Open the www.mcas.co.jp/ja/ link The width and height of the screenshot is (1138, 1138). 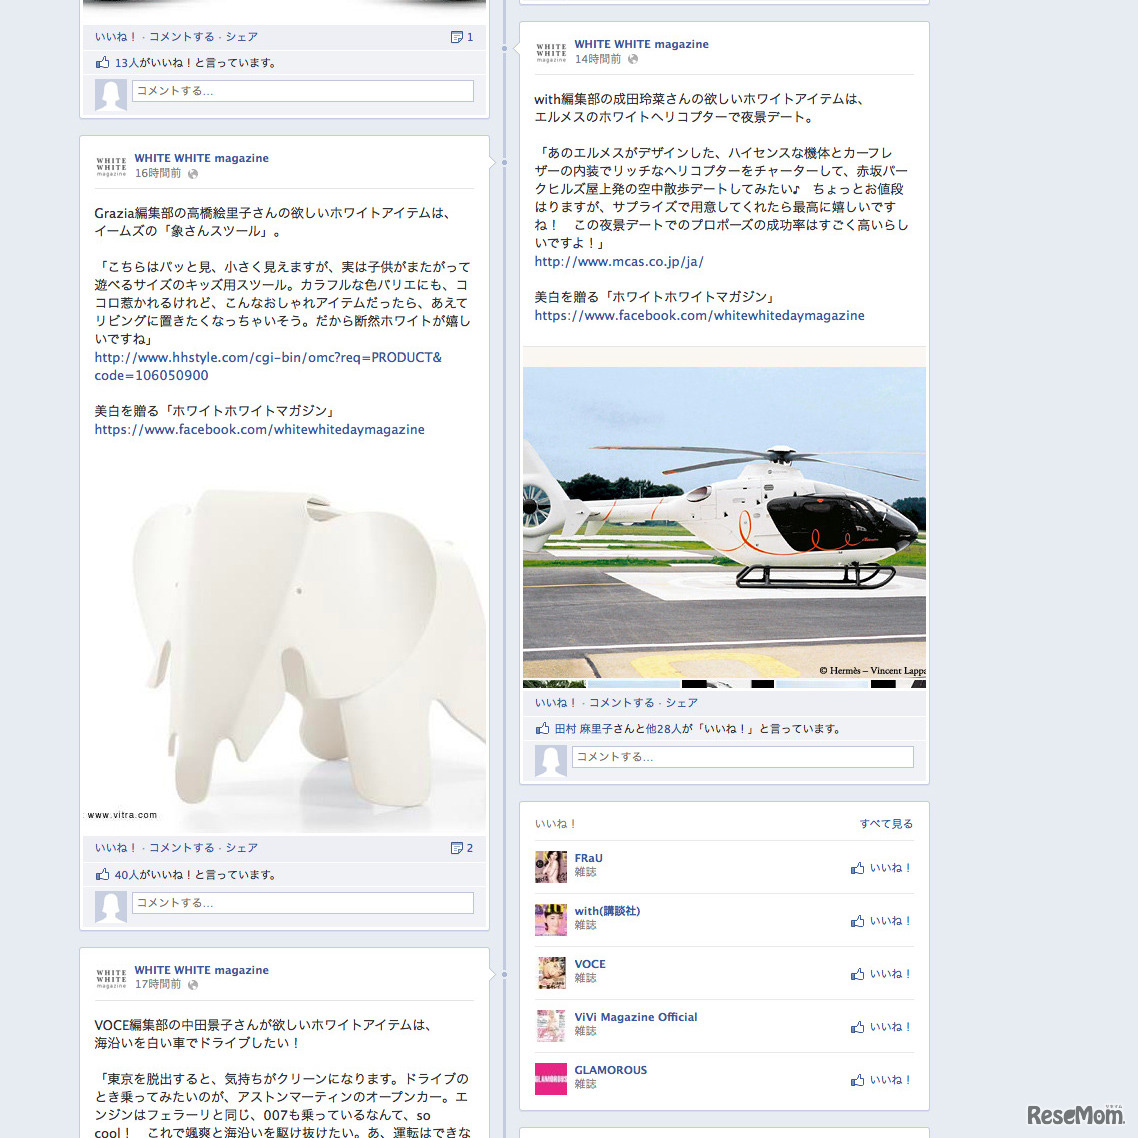click(x=619, y=262)
